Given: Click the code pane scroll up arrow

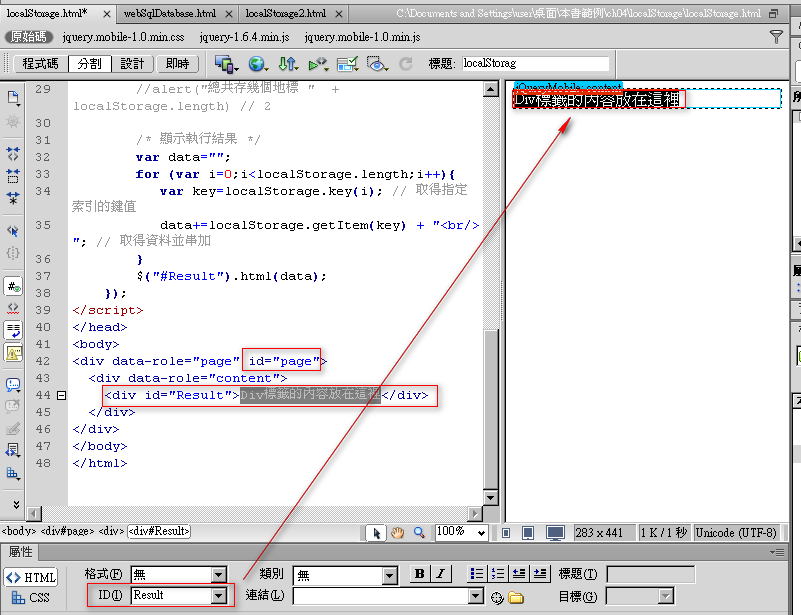Looking at the screenshot, I should (490, 90).
